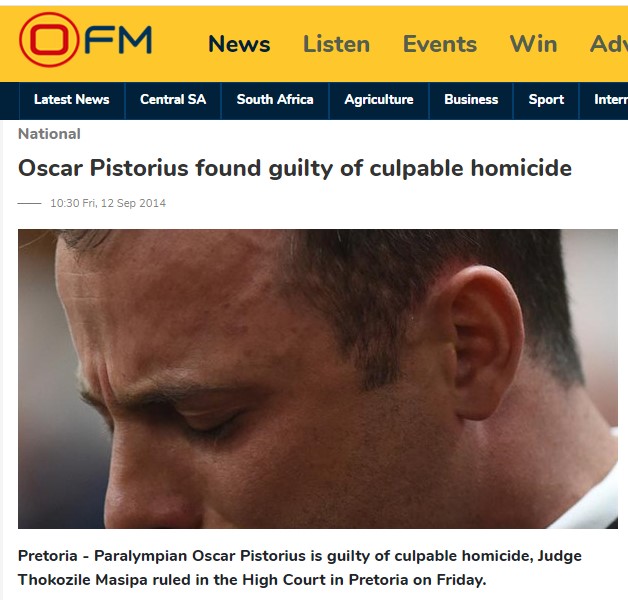Select the South Africa news tab

(x=275, y=99)
